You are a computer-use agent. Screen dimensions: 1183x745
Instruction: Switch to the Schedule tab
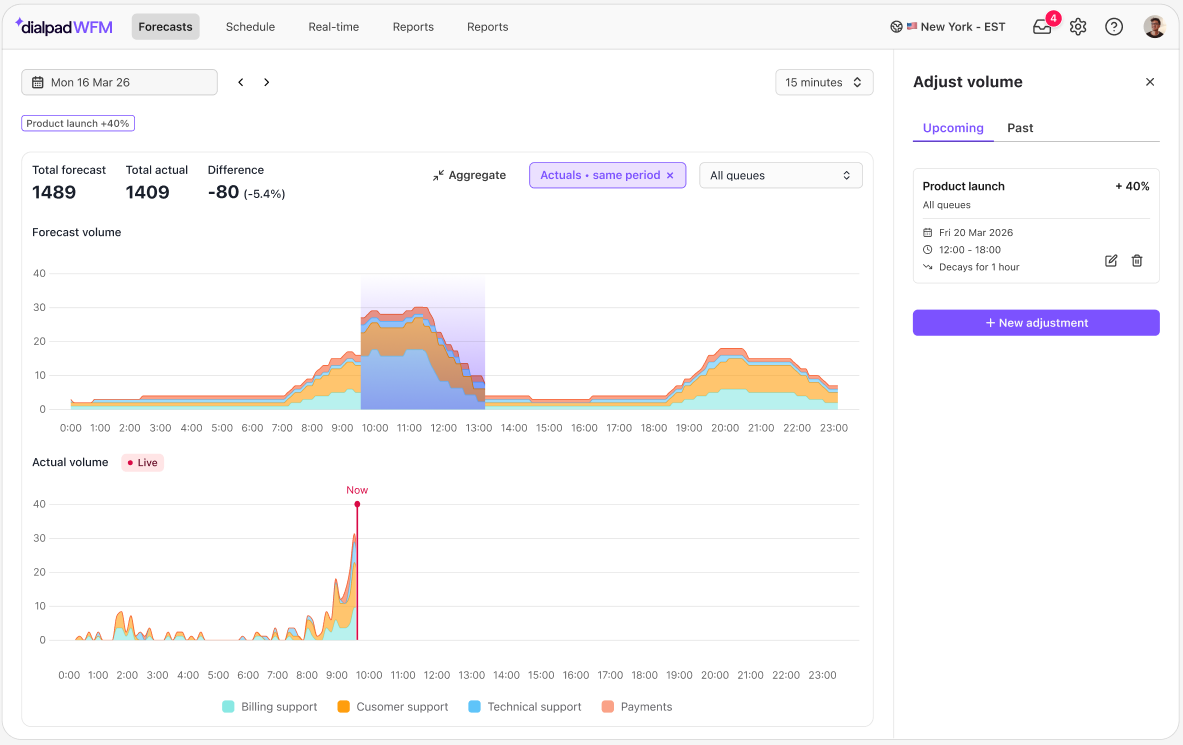(x=250, y=27)
